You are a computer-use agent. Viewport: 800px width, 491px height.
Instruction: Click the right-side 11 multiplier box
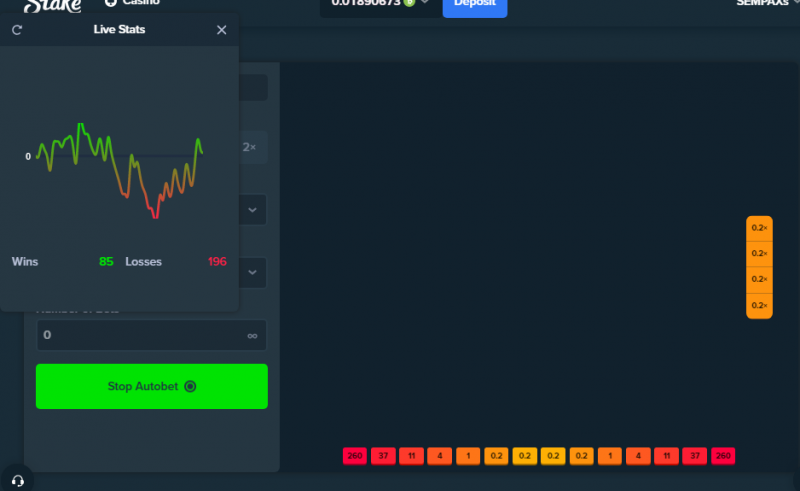pyautogui.click(x=666, y=456)
